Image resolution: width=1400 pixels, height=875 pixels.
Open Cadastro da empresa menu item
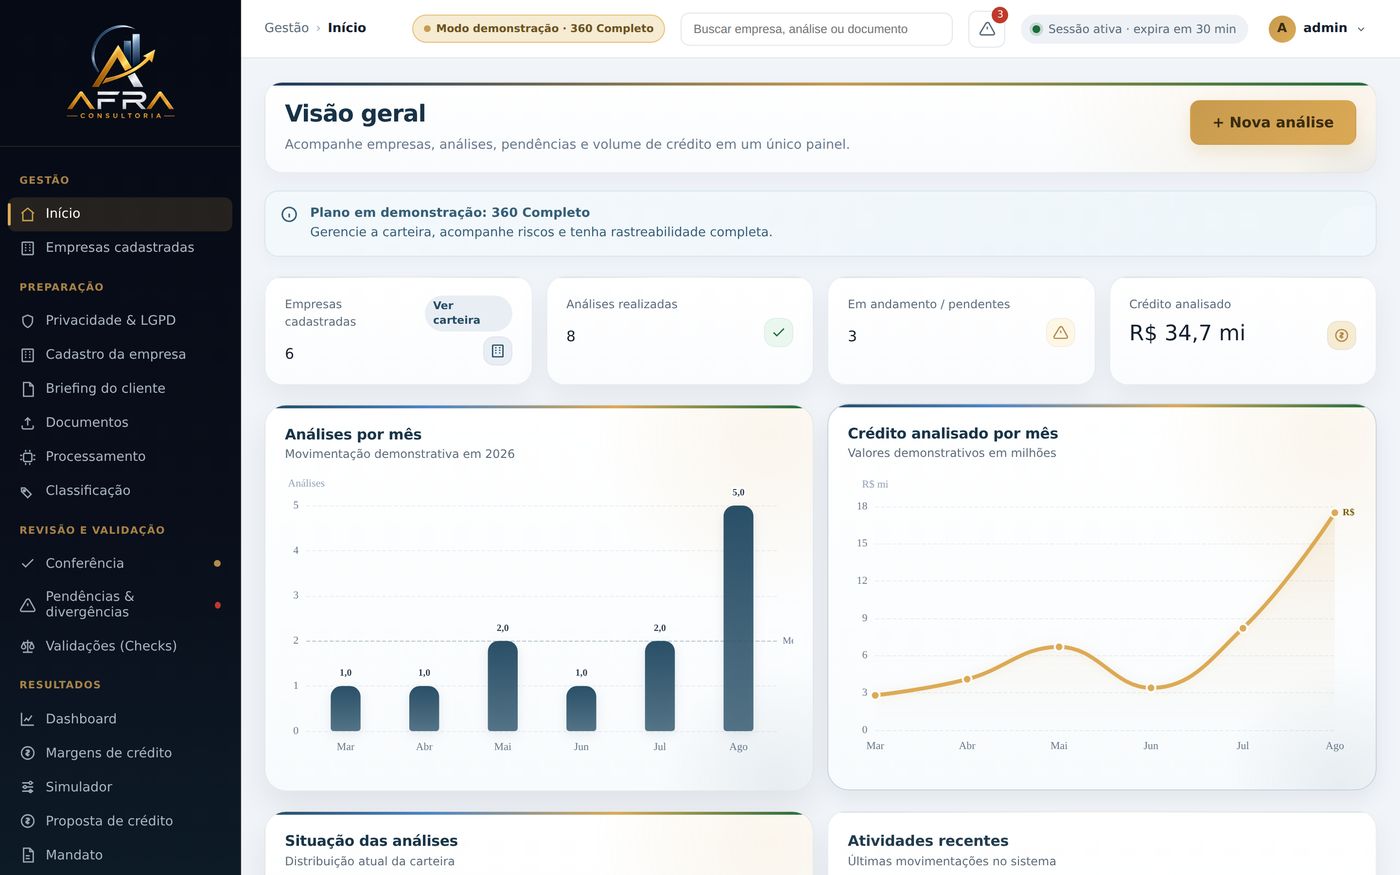click(120, 355)
